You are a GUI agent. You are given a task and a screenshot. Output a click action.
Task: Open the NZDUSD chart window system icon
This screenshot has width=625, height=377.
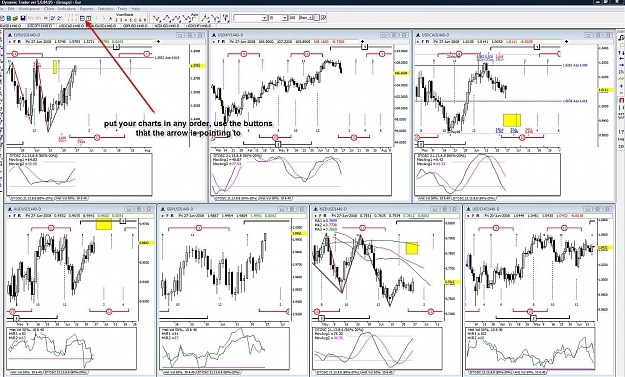[x=316, y=208]
